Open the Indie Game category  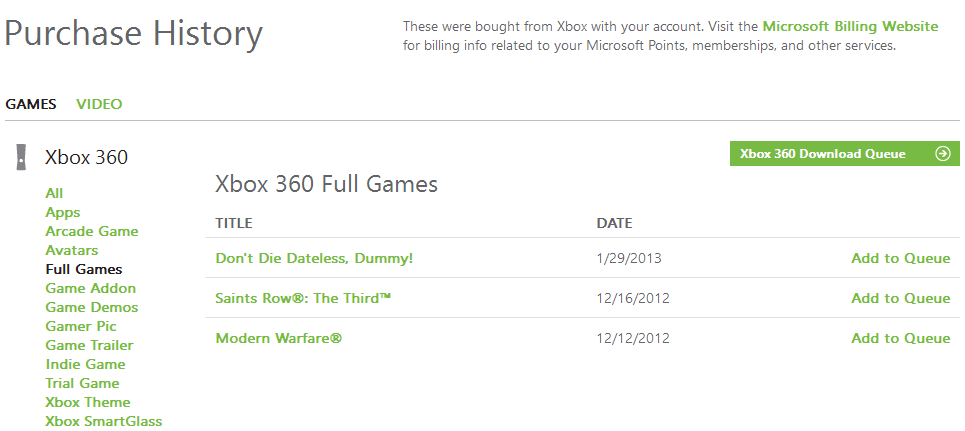click(86, 364)
